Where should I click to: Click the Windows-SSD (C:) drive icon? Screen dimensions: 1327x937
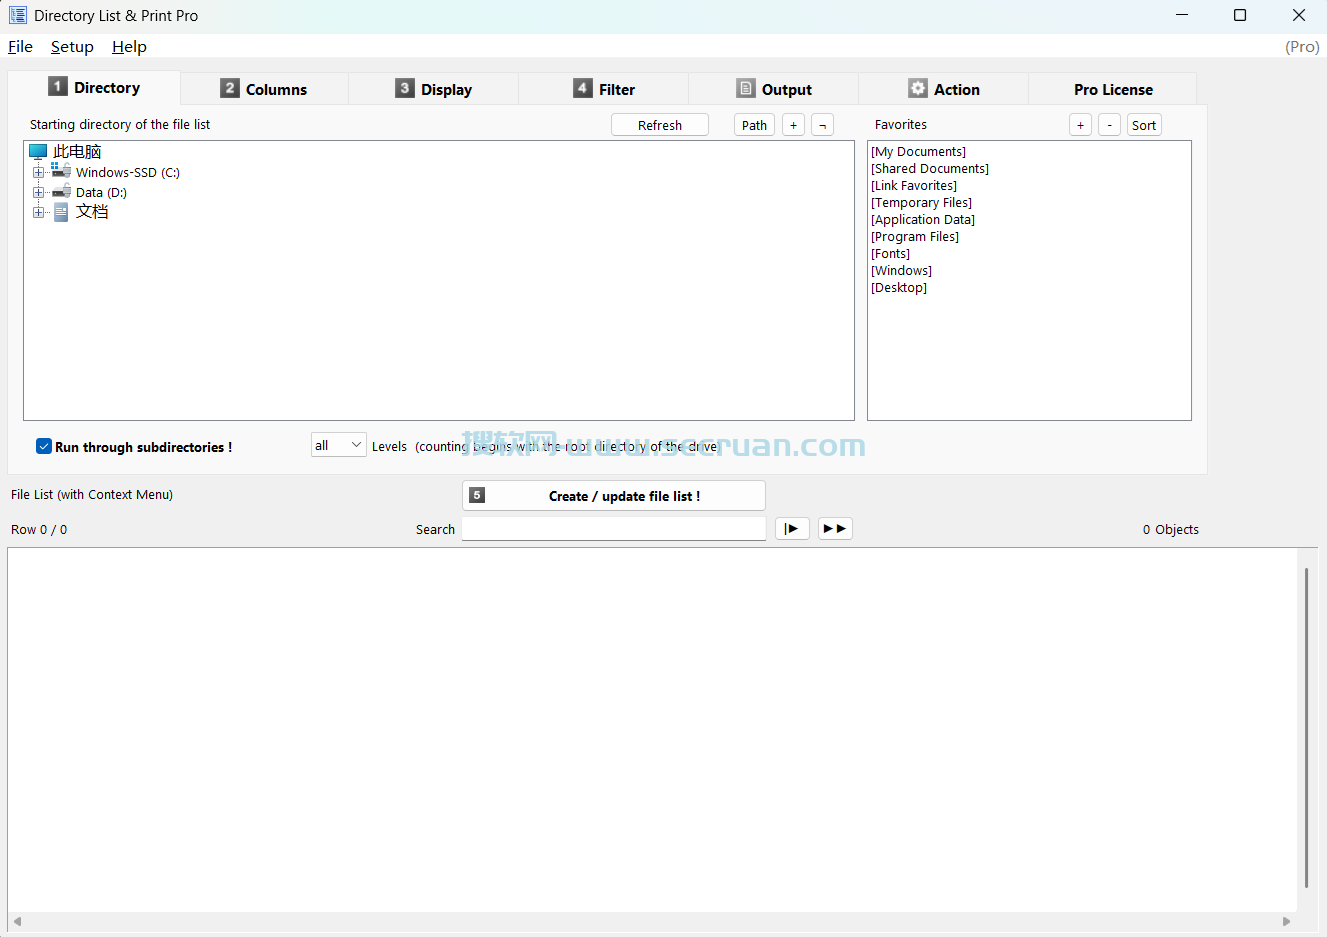point(61,171)
